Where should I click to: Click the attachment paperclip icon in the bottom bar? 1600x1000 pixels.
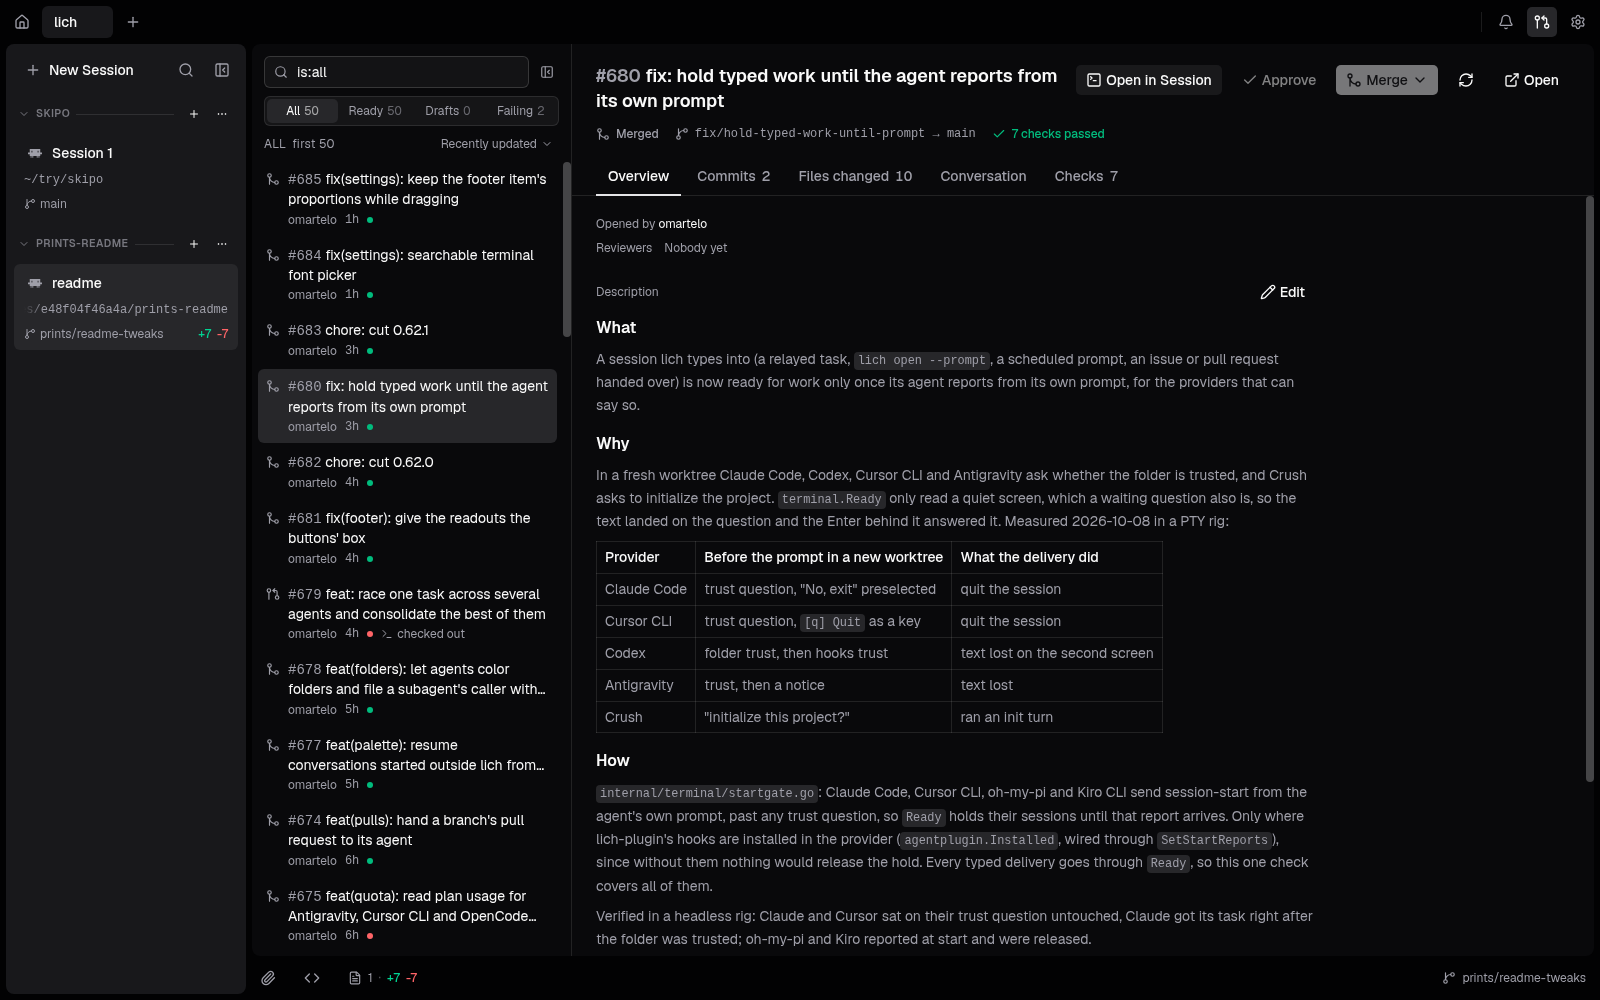tap(268, 978)
